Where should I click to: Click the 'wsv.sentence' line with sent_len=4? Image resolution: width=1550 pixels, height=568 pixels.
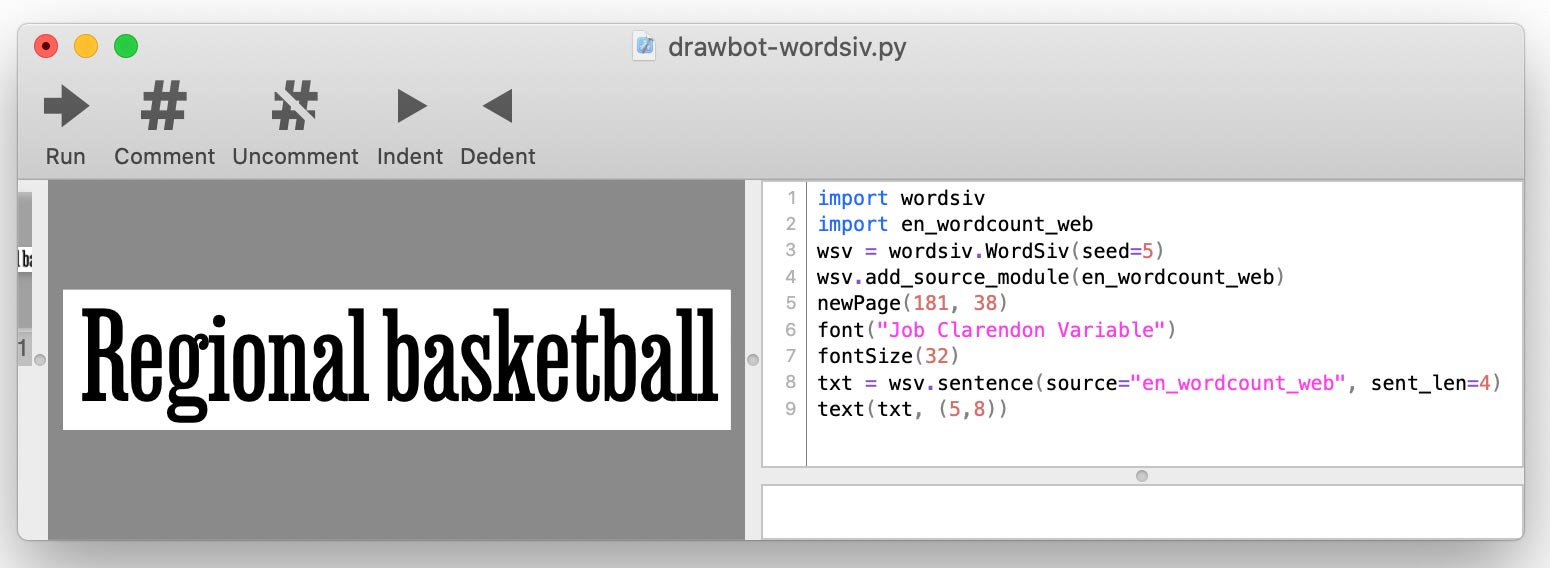[x=1159, y=383]
